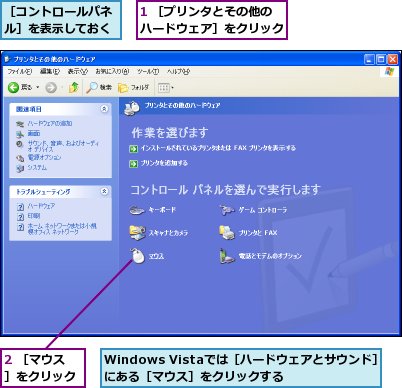The width and height of the screenshot is (402, 388).
Task: Click the Display icon beside 画面
Action: 20,134
